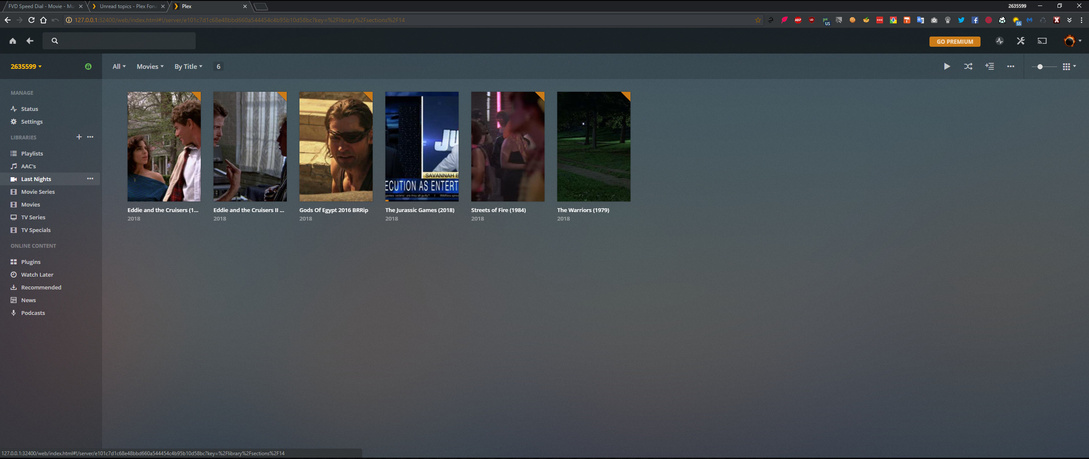Screen dimensions: 1089x459
Task: Open Eddie and the Cruisers II poster
Action: [x=250, y=147]
